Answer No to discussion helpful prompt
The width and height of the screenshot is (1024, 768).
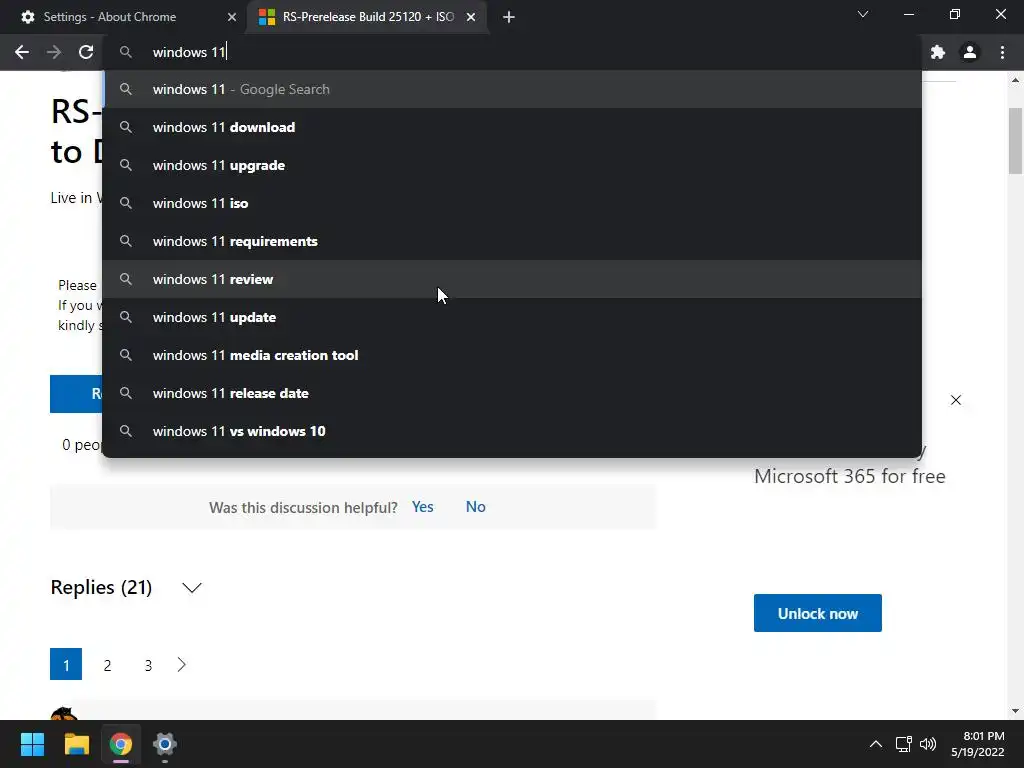tap(475, 507)
